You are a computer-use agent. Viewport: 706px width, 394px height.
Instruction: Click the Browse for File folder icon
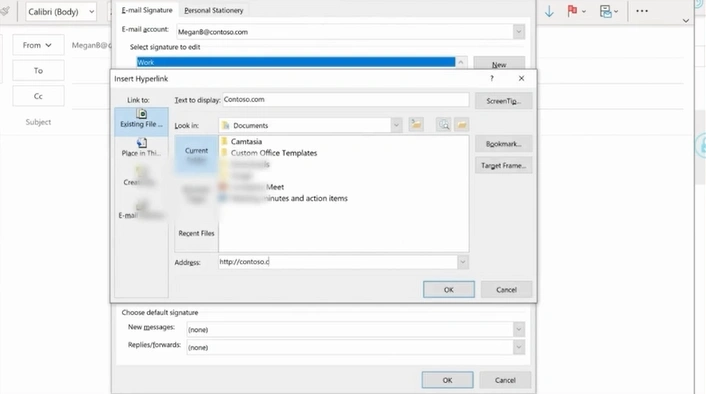tap(462, 125)
